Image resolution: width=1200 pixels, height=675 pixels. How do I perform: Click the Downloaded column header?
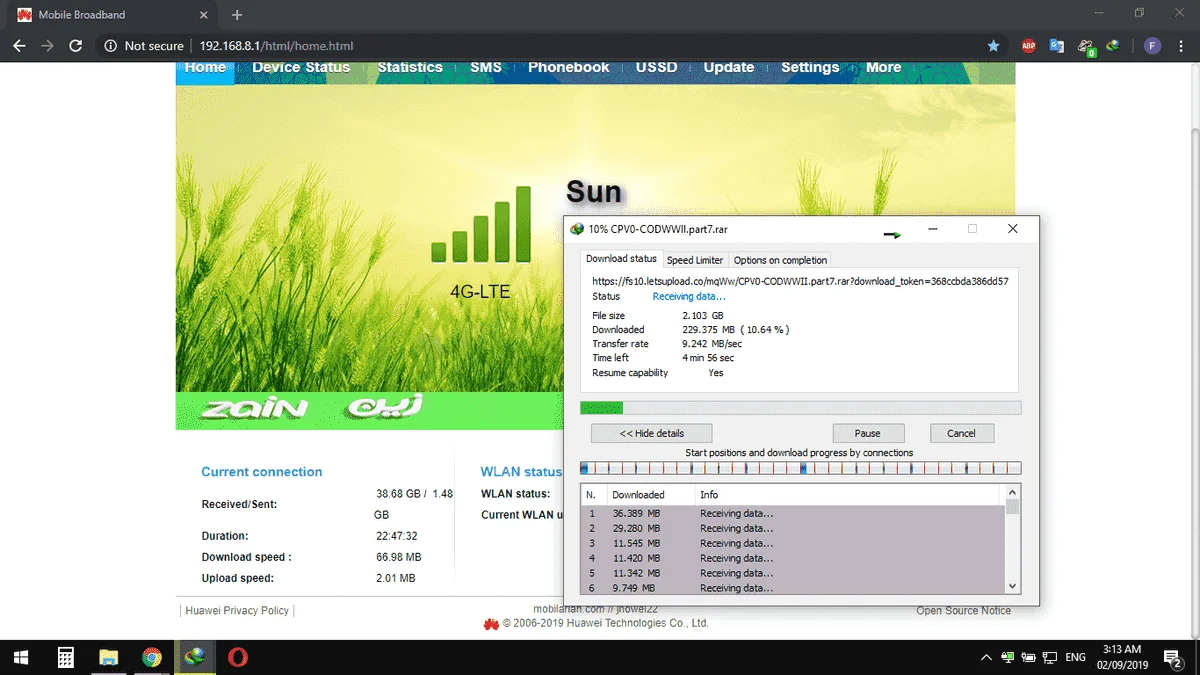[x=649, y=495]
